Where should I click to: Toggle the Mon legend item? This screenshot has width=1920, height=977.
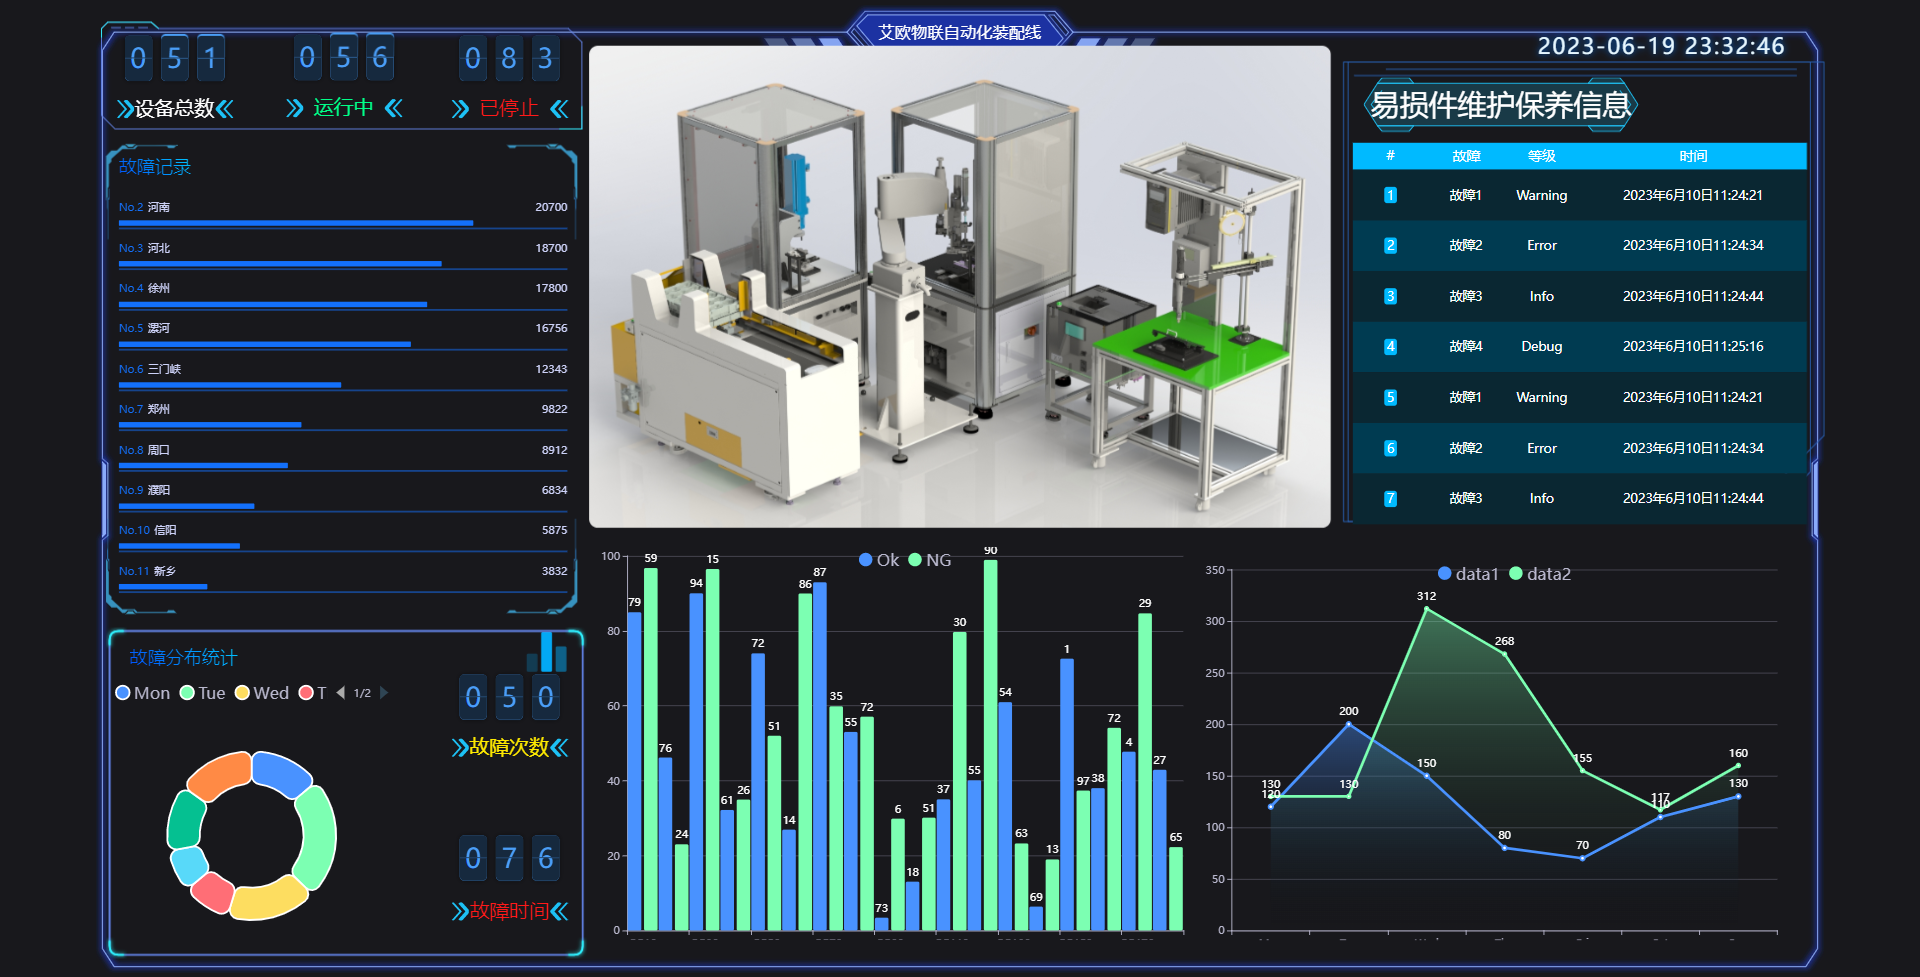pyautogui.click(x=143, y=693)
